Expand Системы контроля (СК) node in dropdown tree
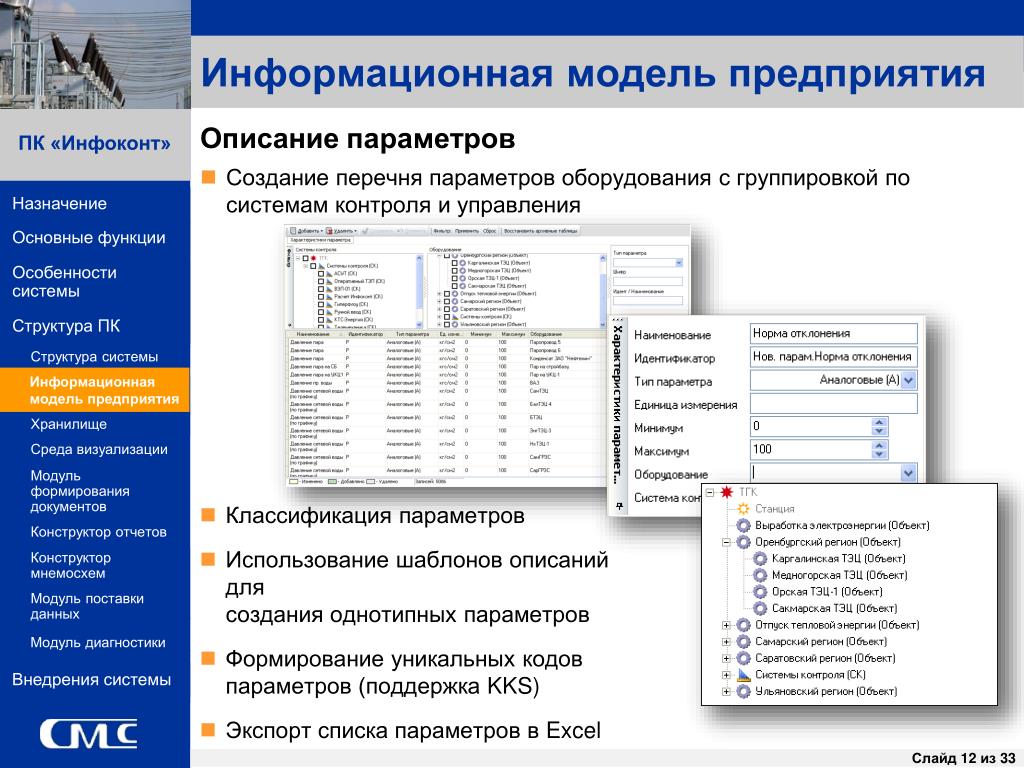This screenshot has height=768, width=1024. coord(726,675)
